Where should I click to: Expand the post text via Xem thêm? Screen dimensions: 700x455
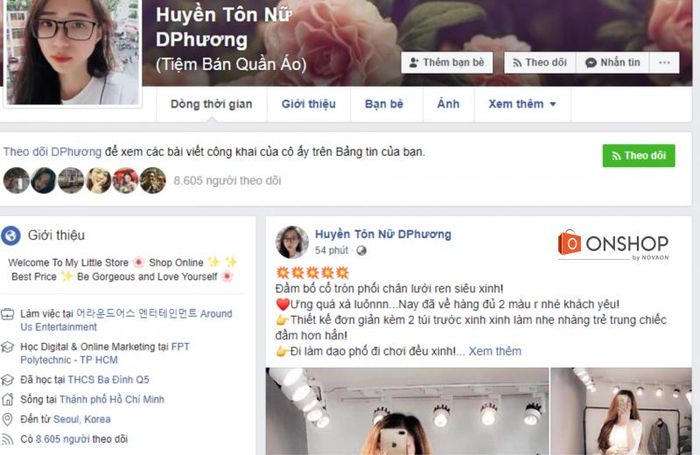tap(495, 351)
